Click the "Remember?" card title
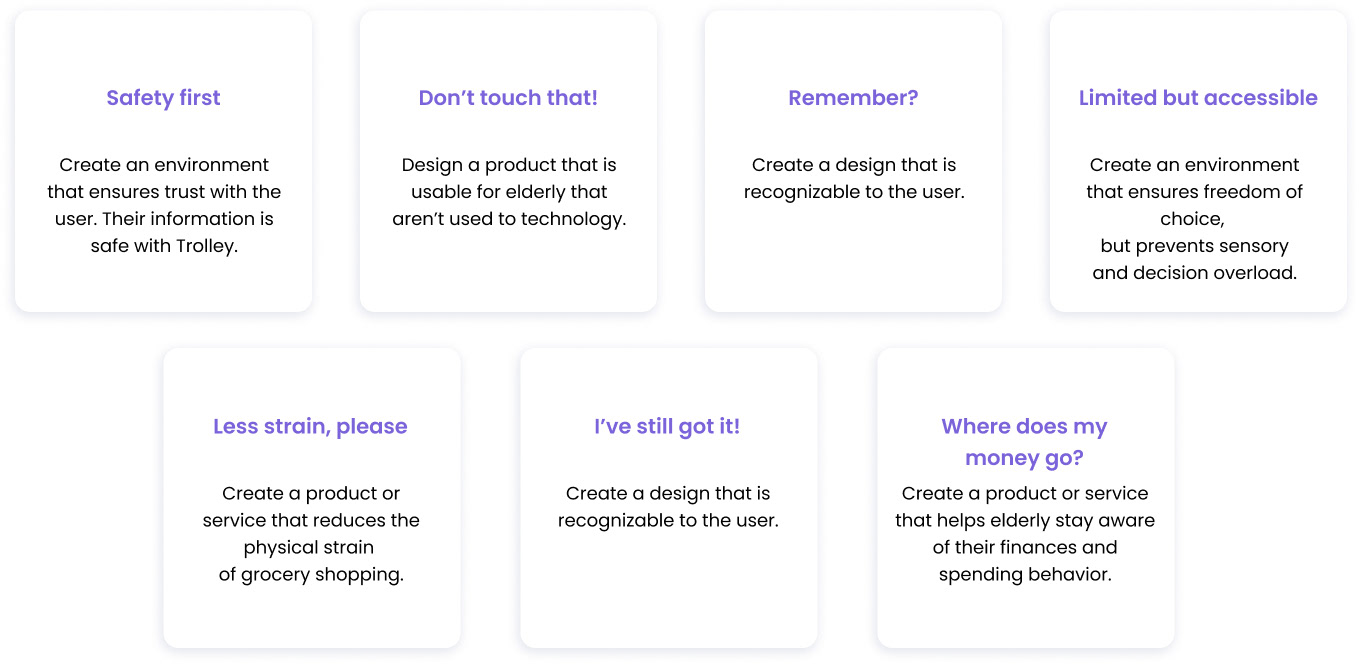1359x665 pixels. point(853,98)
